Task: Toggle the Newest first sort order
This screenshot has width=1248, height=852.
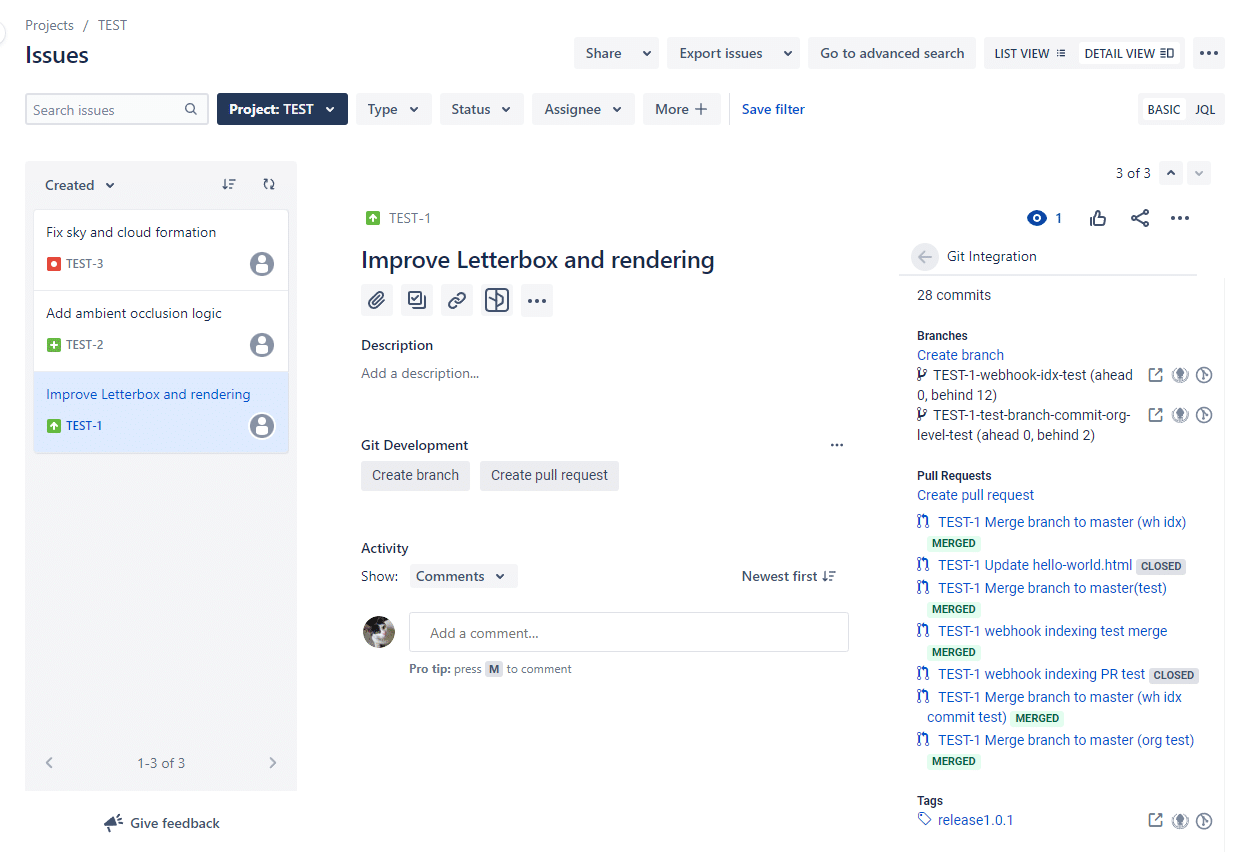Action: (x=788, y=576)
